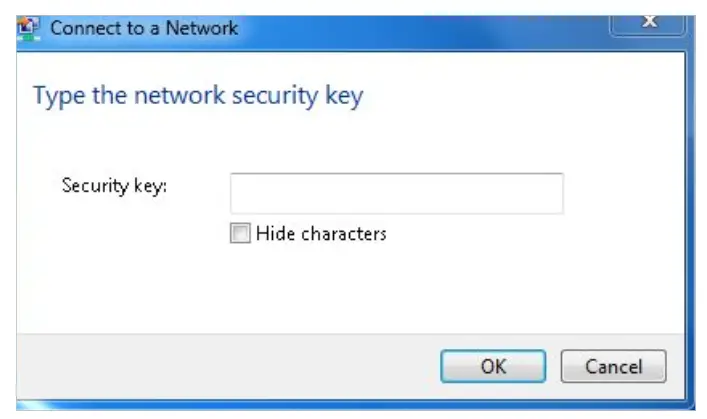
Task: Click the right end of the Security key field
Action: [x=556, y=193]
